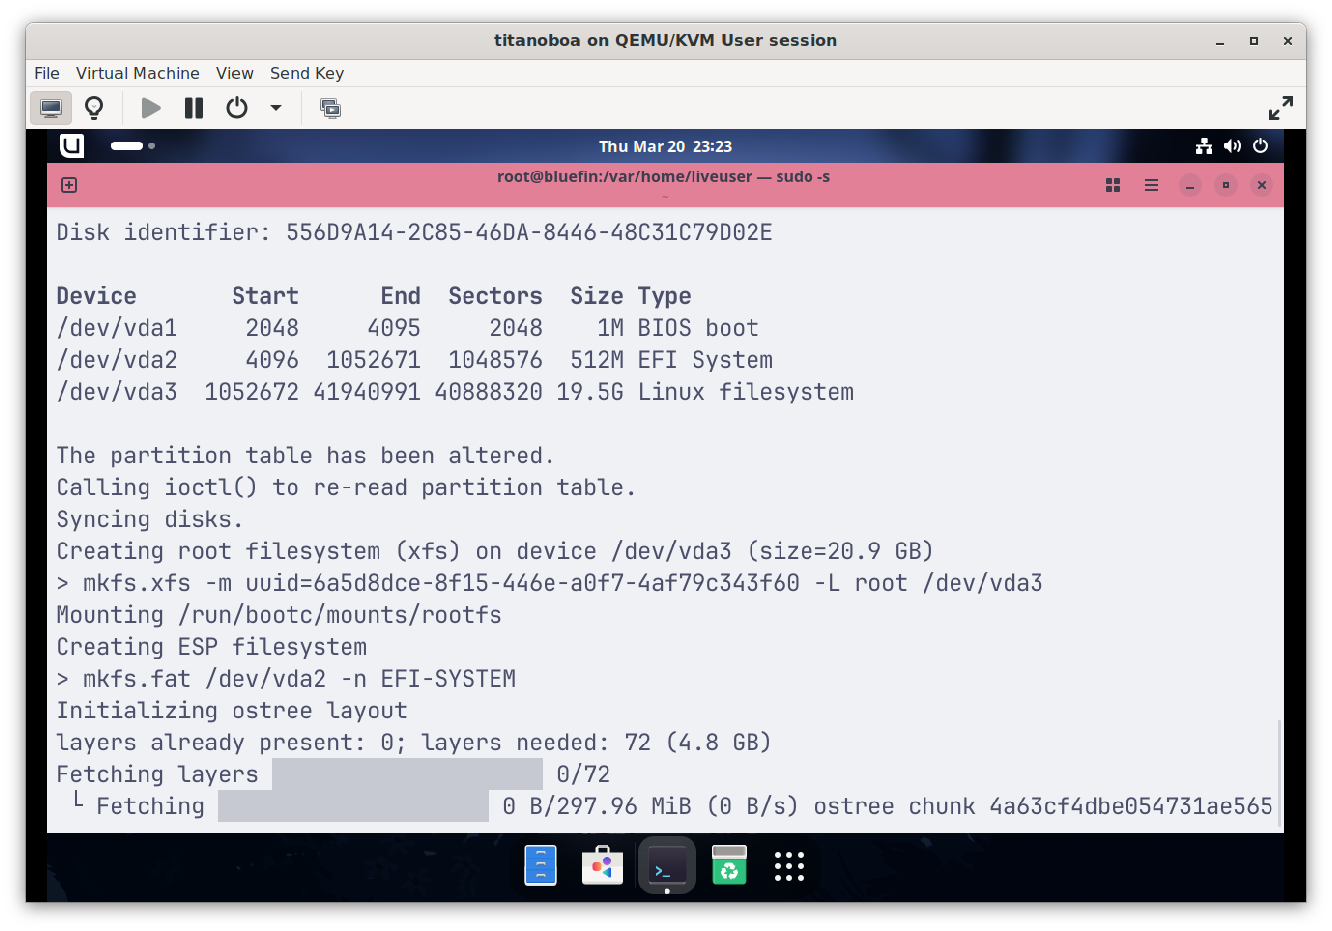Click the terminal scrollbar
Viewport: 1332px width, 931px height.
tap(1279, 775)
